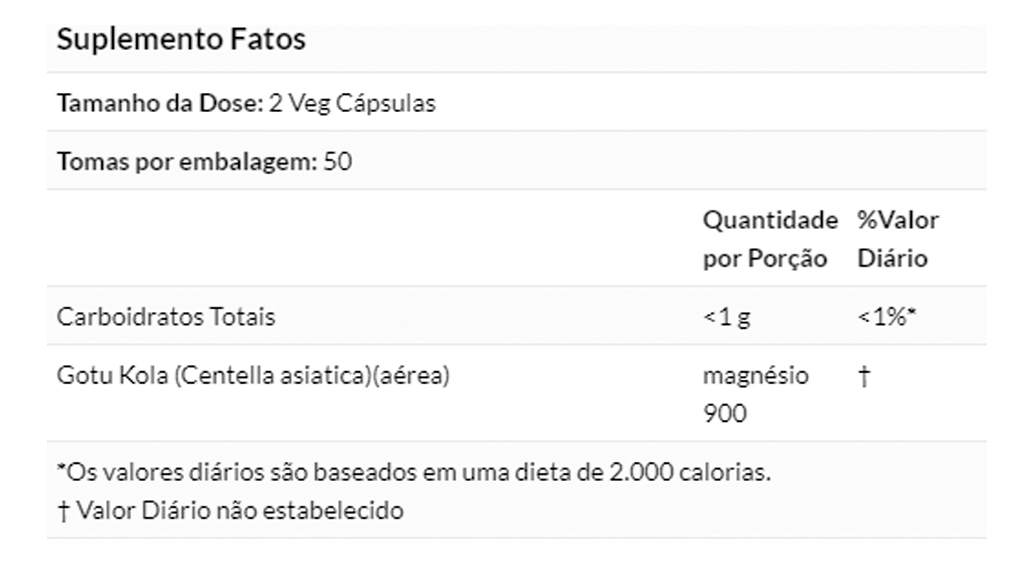The height and width of the screenshot is (564, 1034).
Task: Click the number 900 in Gotu Kola row
Action: pyautogui.click(x=725, y=412)
